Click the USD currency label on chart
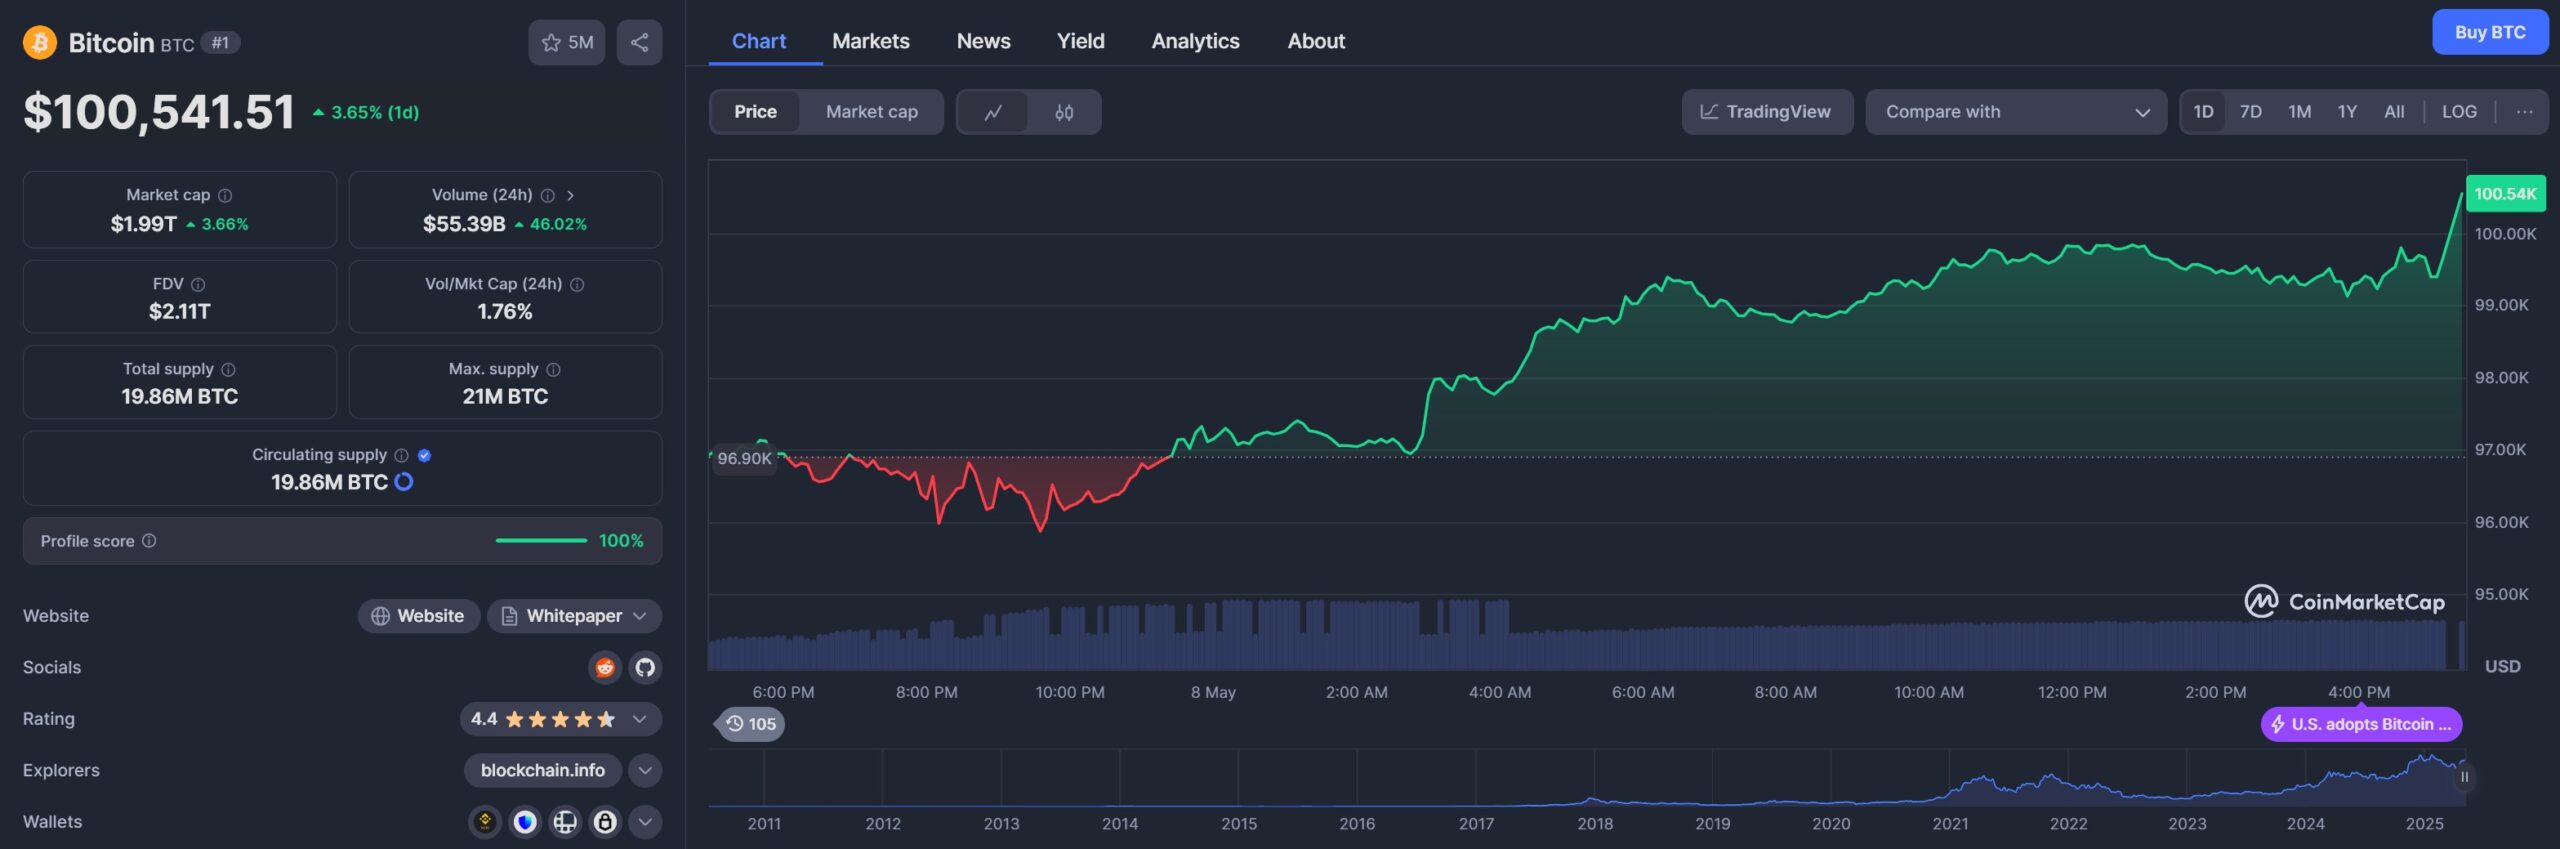The height and width of the screenshot is (849, 2560). point(2502,666)
